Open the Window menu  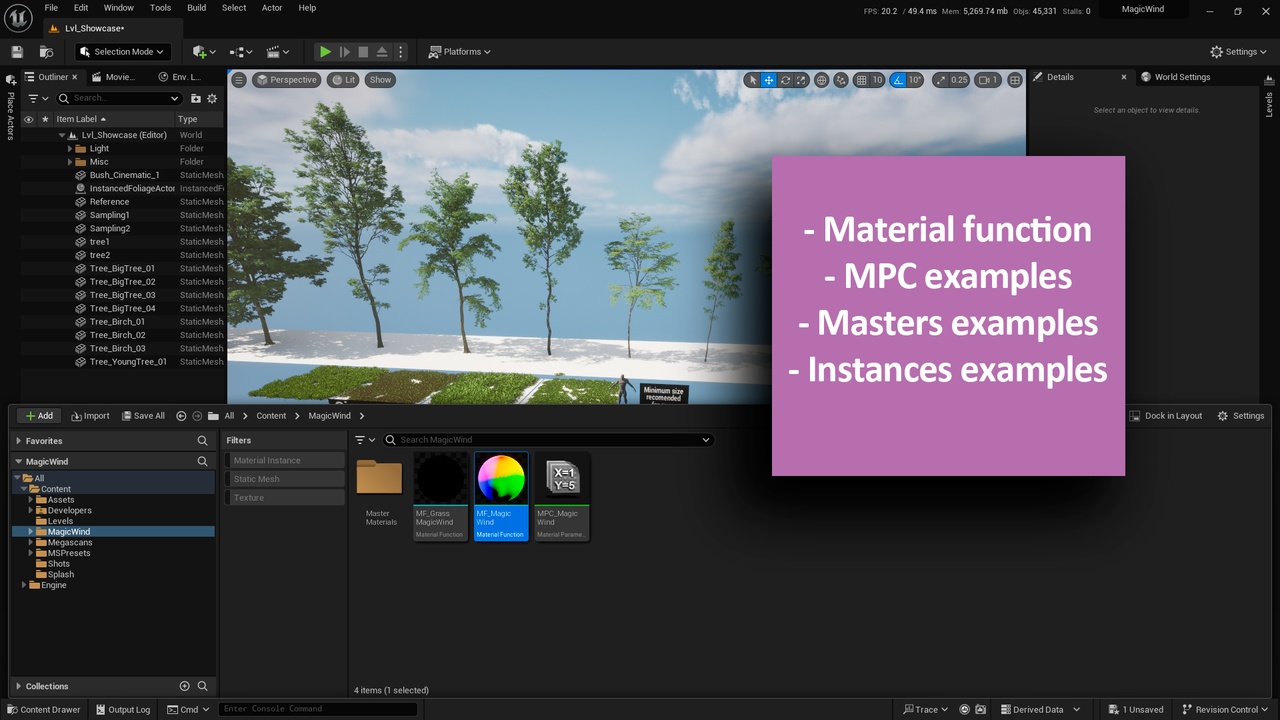[x=119, y=8]
